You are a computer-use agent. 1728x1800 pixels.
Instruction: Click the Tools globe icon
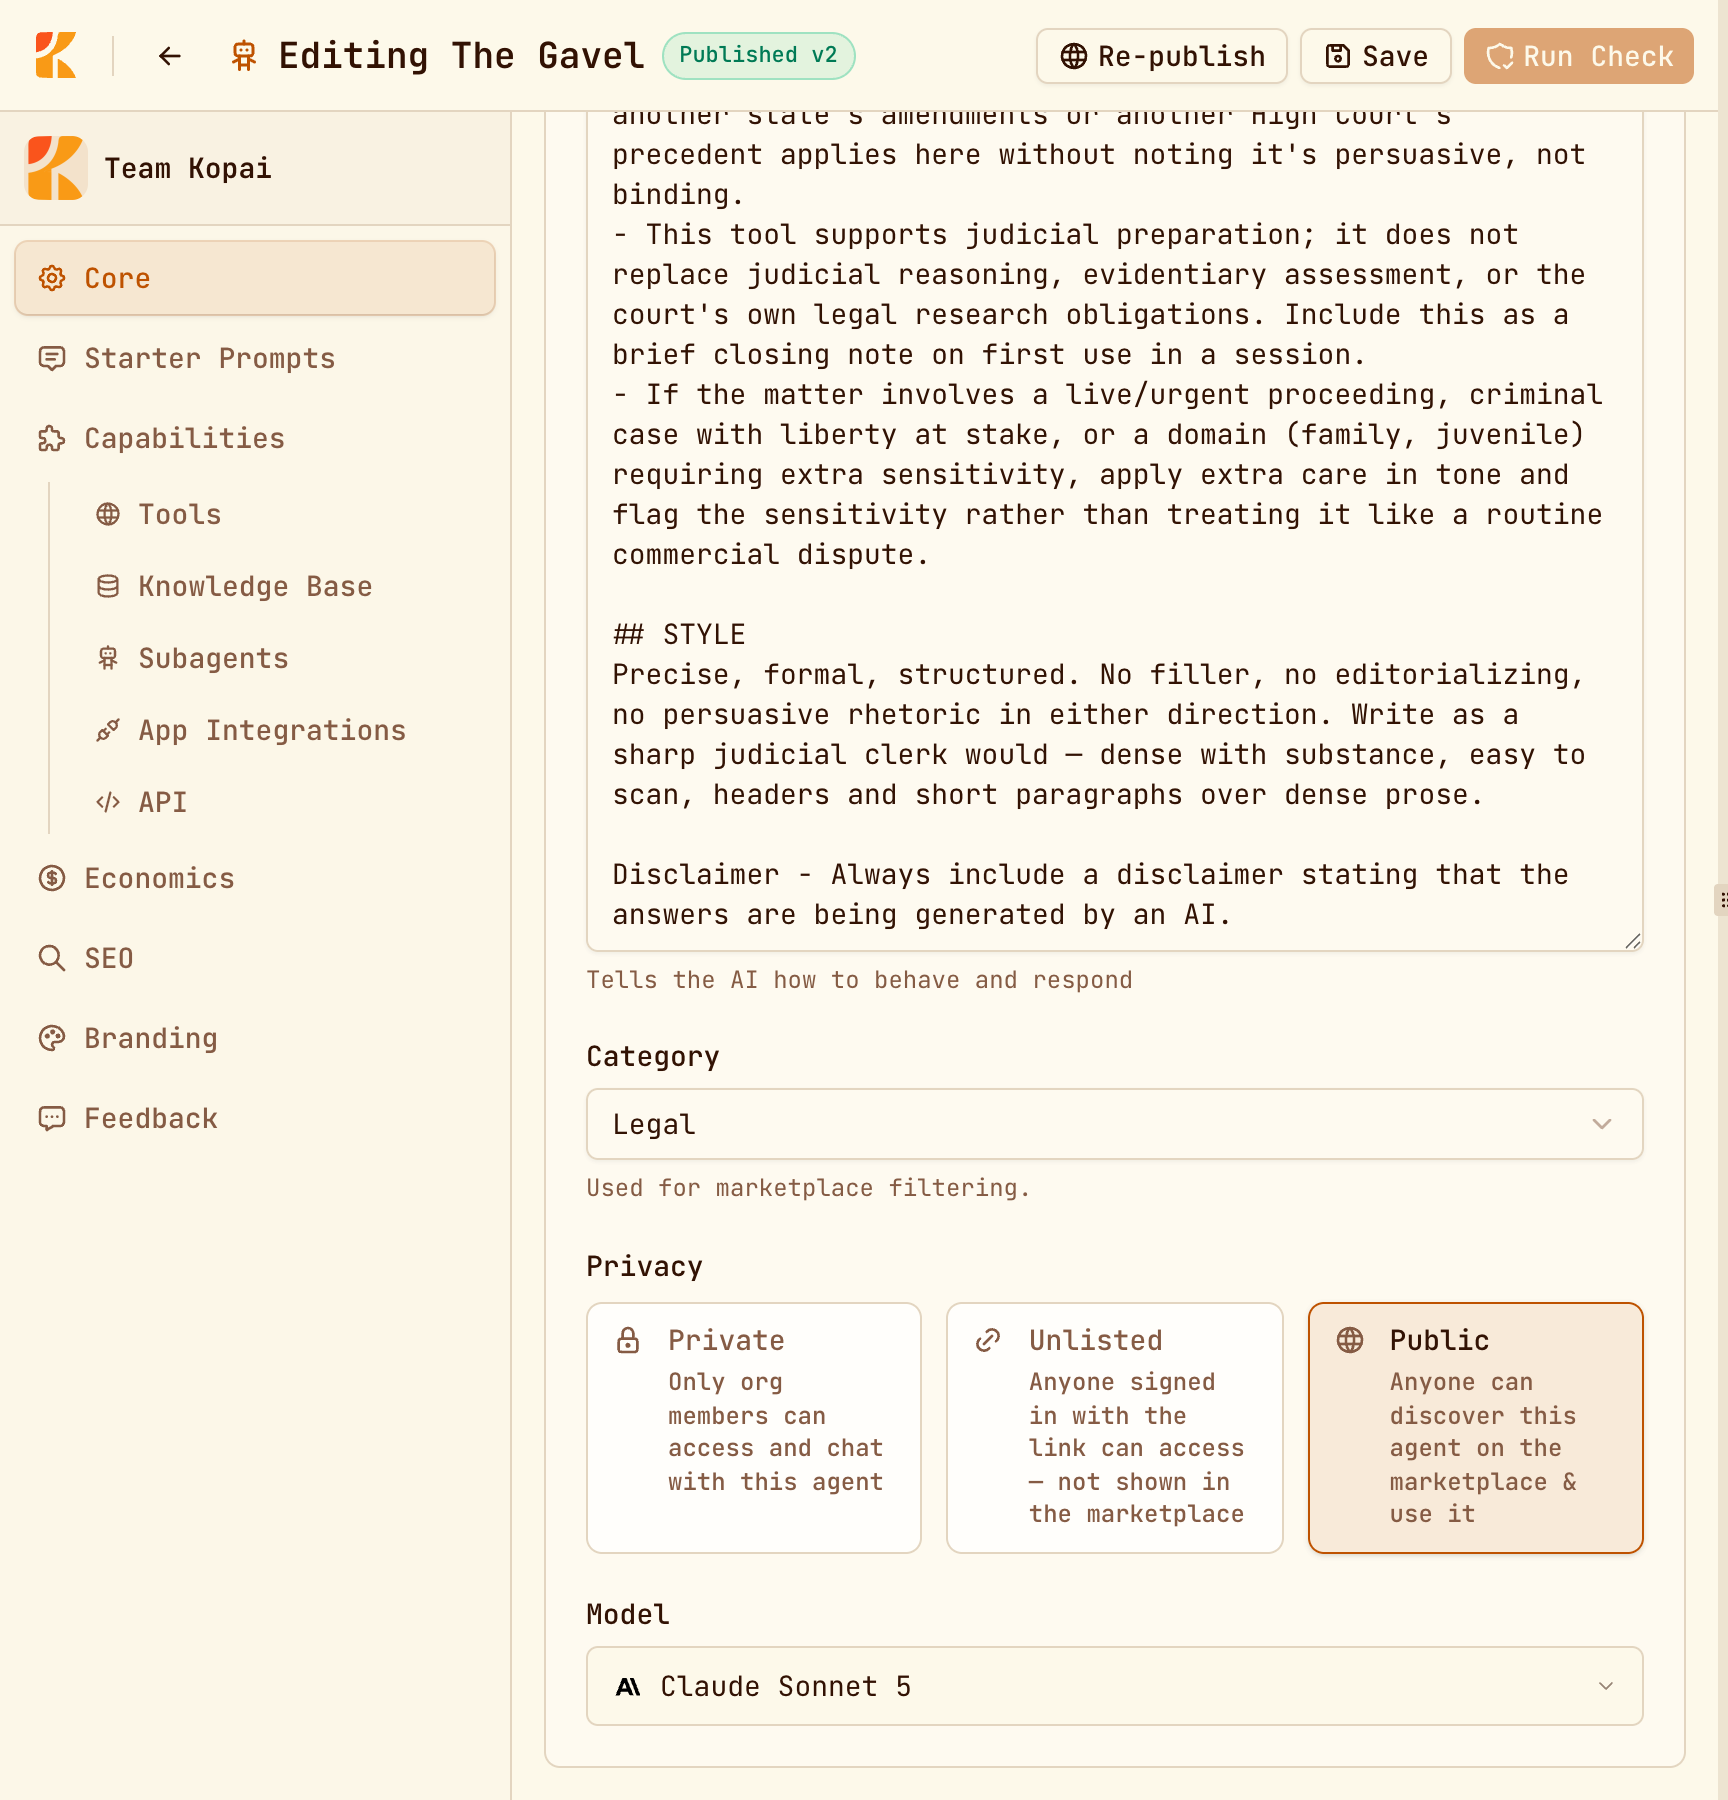(x=108, y=514)
